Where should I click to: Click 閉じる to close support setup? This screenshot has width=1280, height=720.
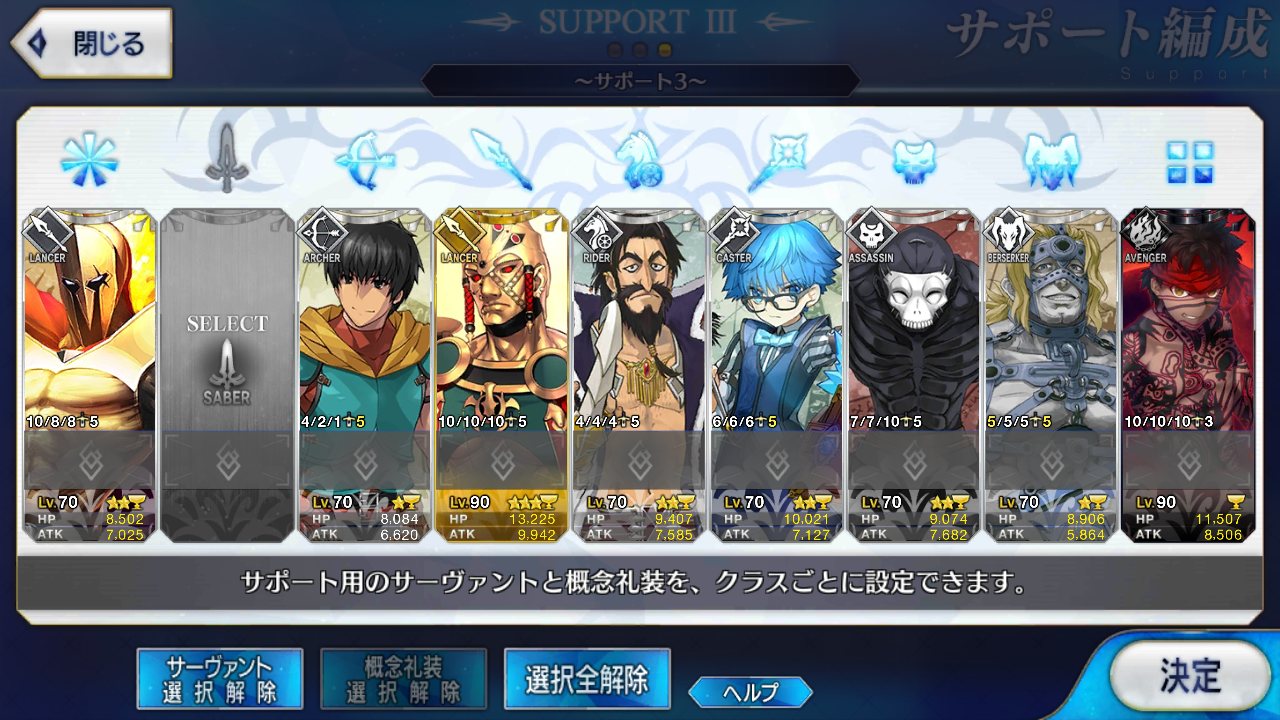[92, 44]
